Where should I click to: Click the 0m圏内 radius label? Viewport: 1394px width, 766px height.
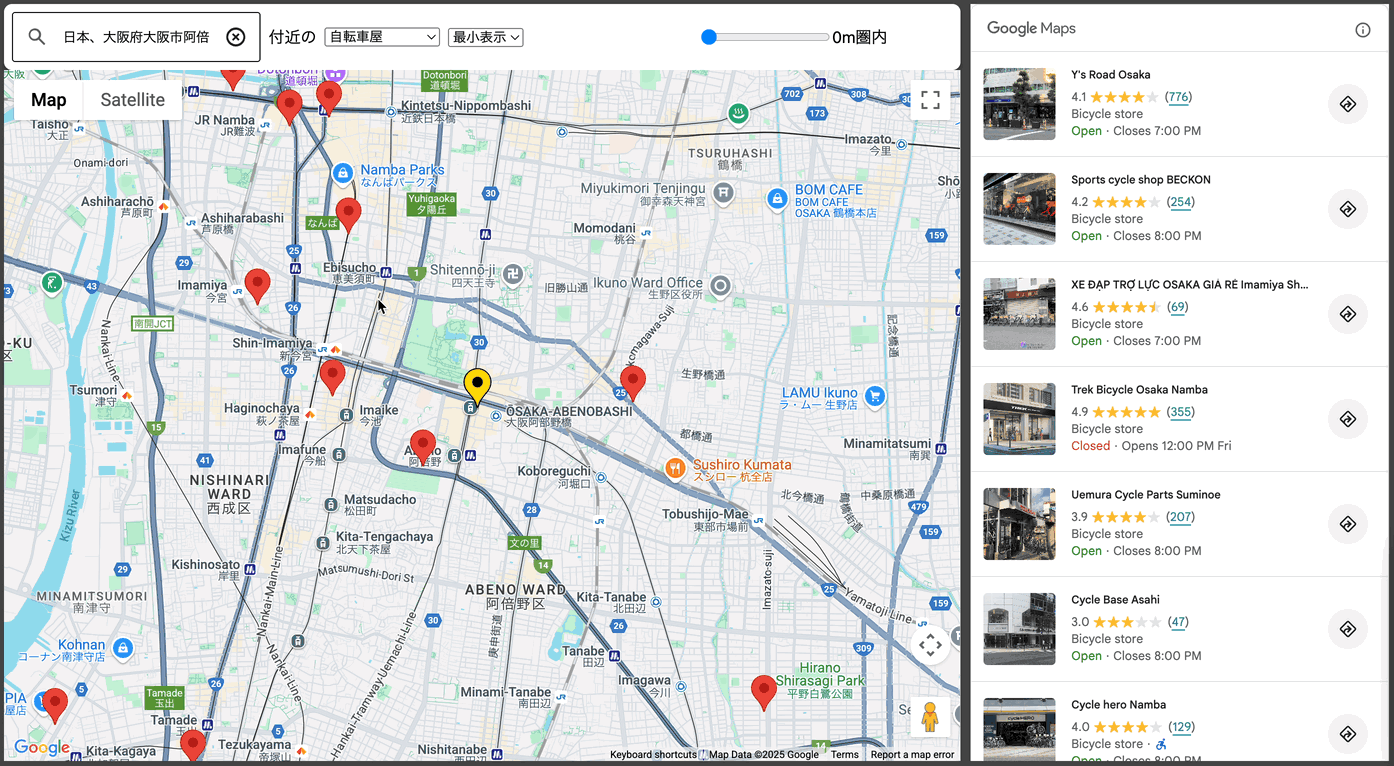pos(859,37)
